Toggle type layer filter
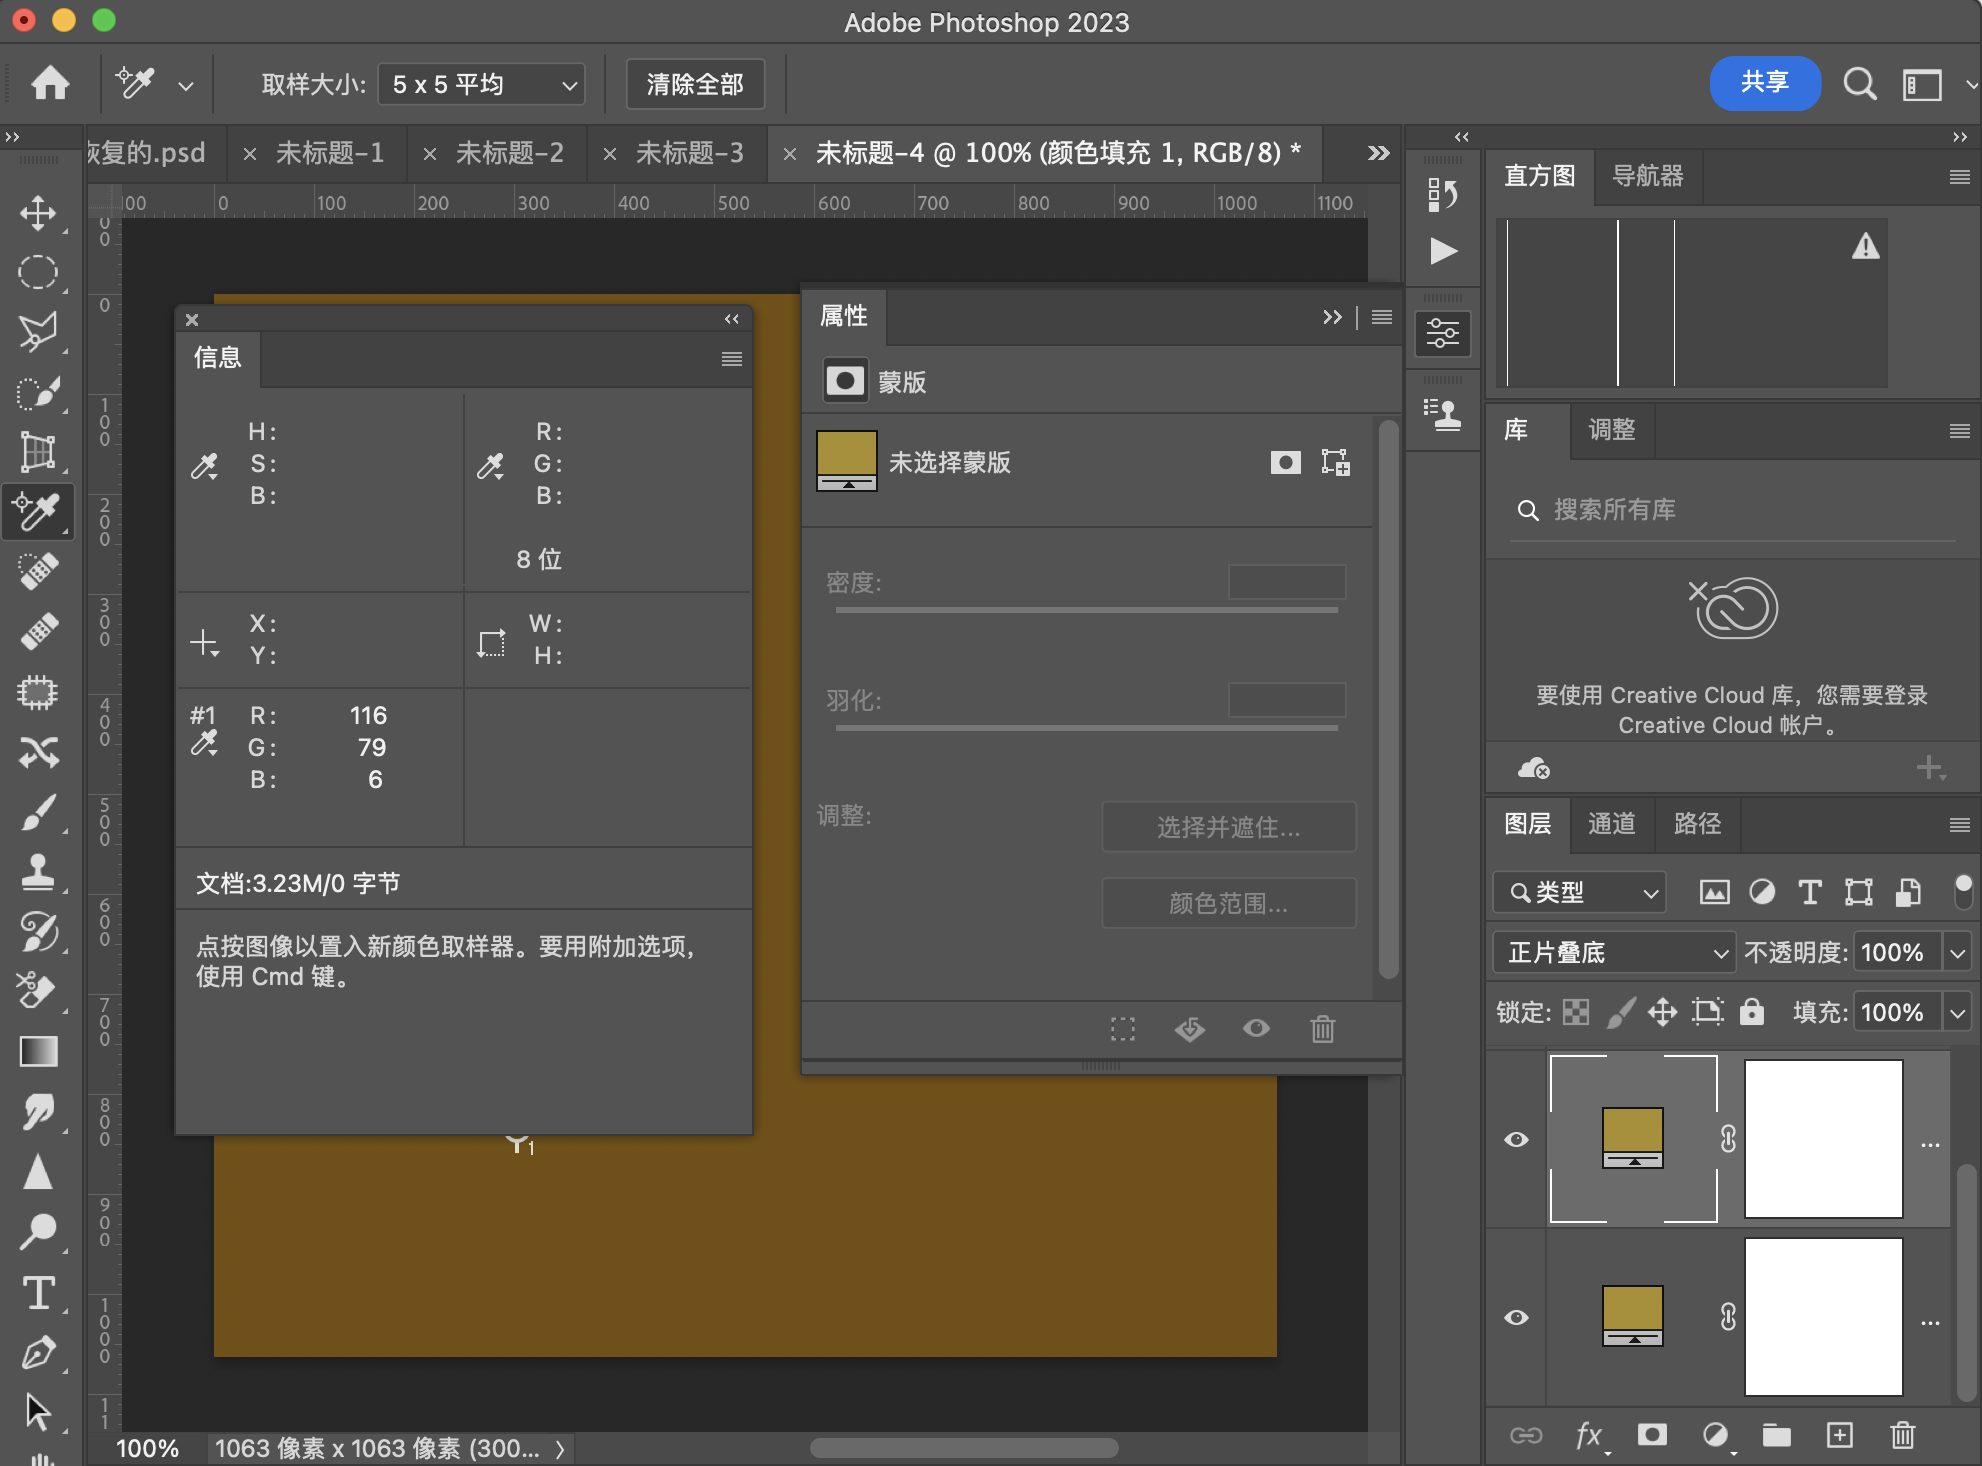1982x1466 pixels. [1809, 892]
